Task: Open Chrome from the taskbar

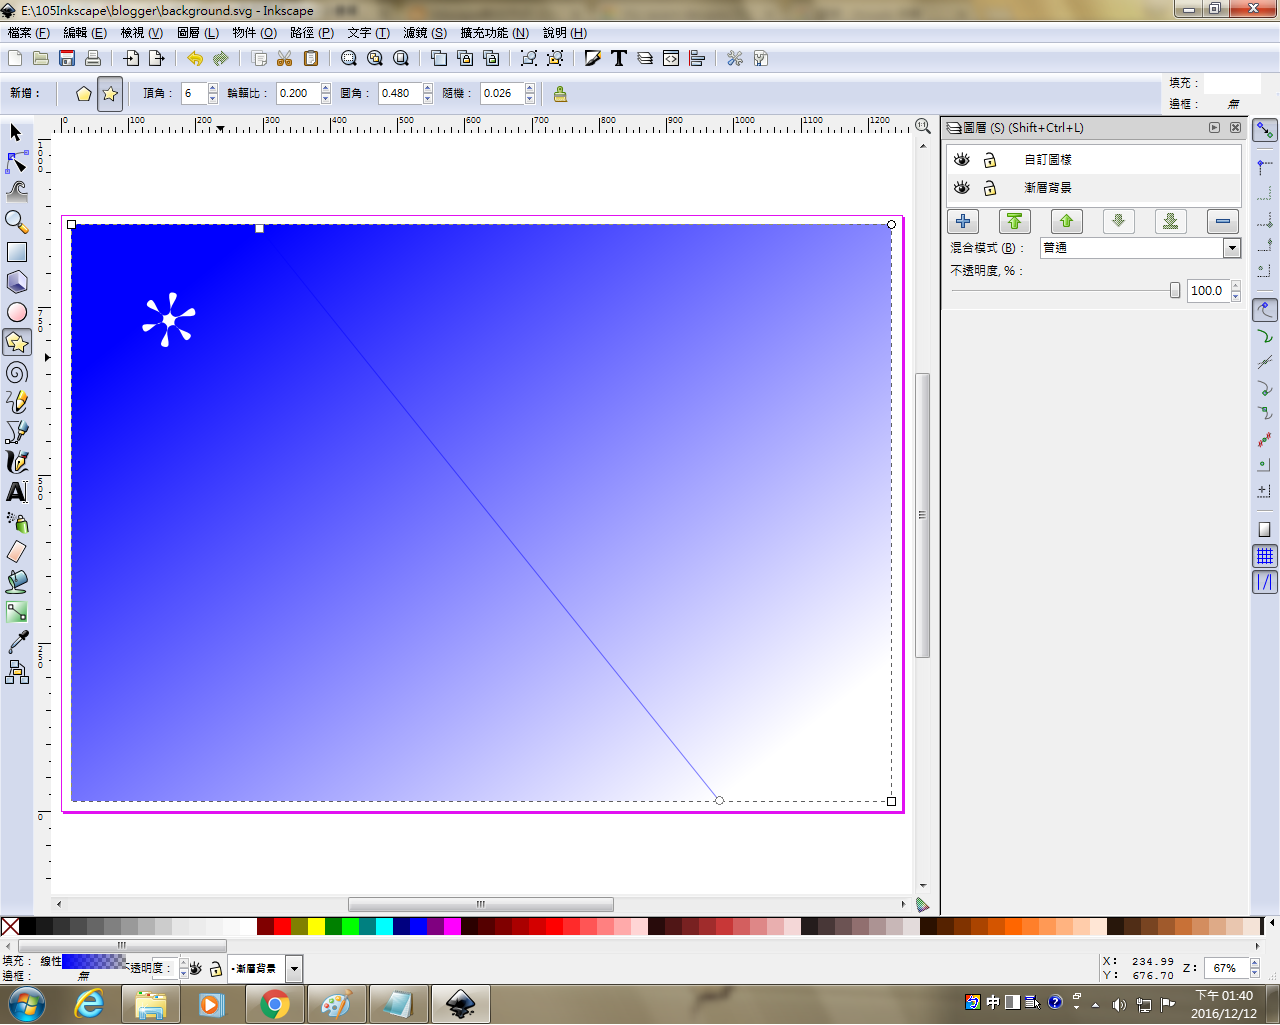Action: coord(274,1004)
